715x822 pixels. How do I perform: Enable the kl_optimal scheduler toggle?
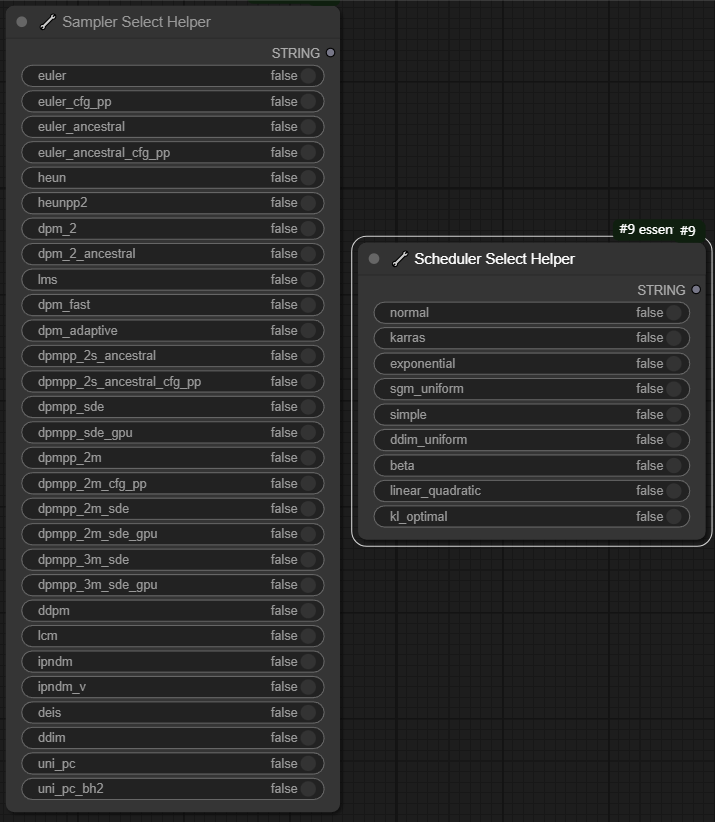pos(674,517)
